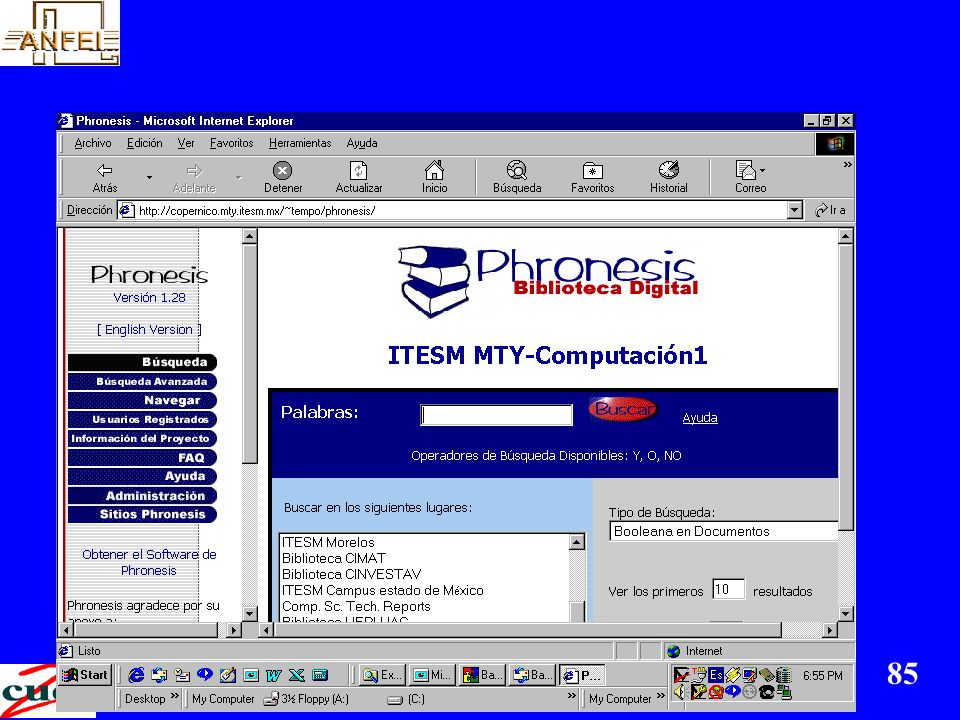Screen dimensions: 960x720
Task: Show browsing history with the Historial button
Action: [668, 178]
